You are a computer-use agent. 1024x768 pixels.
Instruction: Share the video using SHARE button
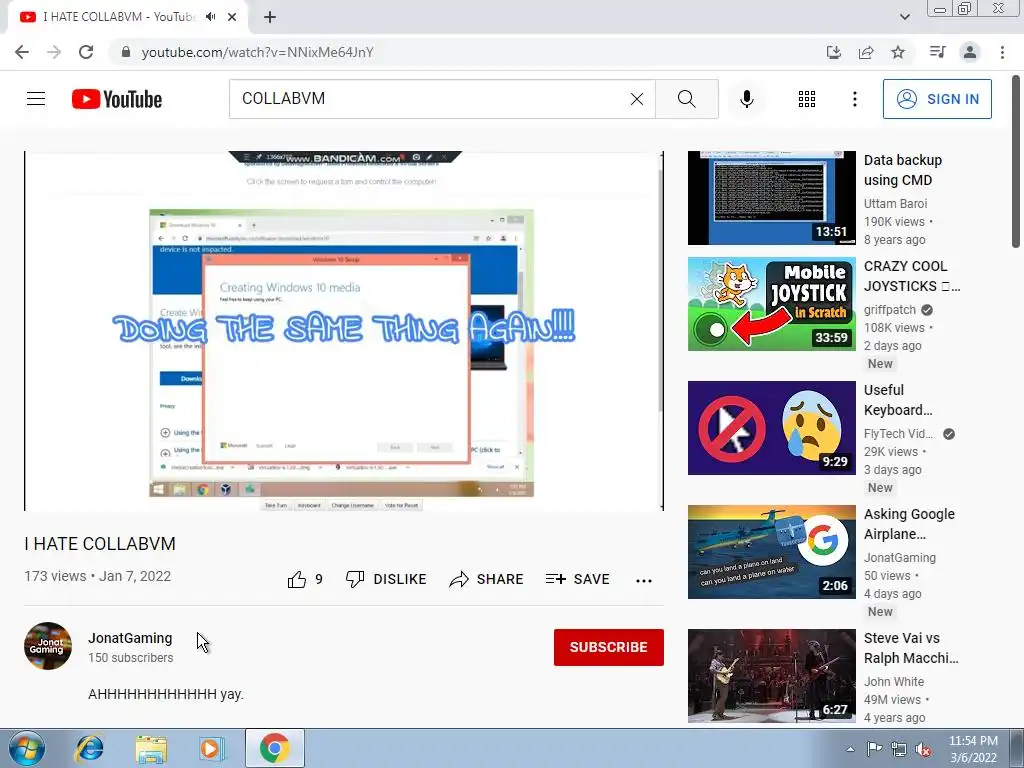pos(487,579)
